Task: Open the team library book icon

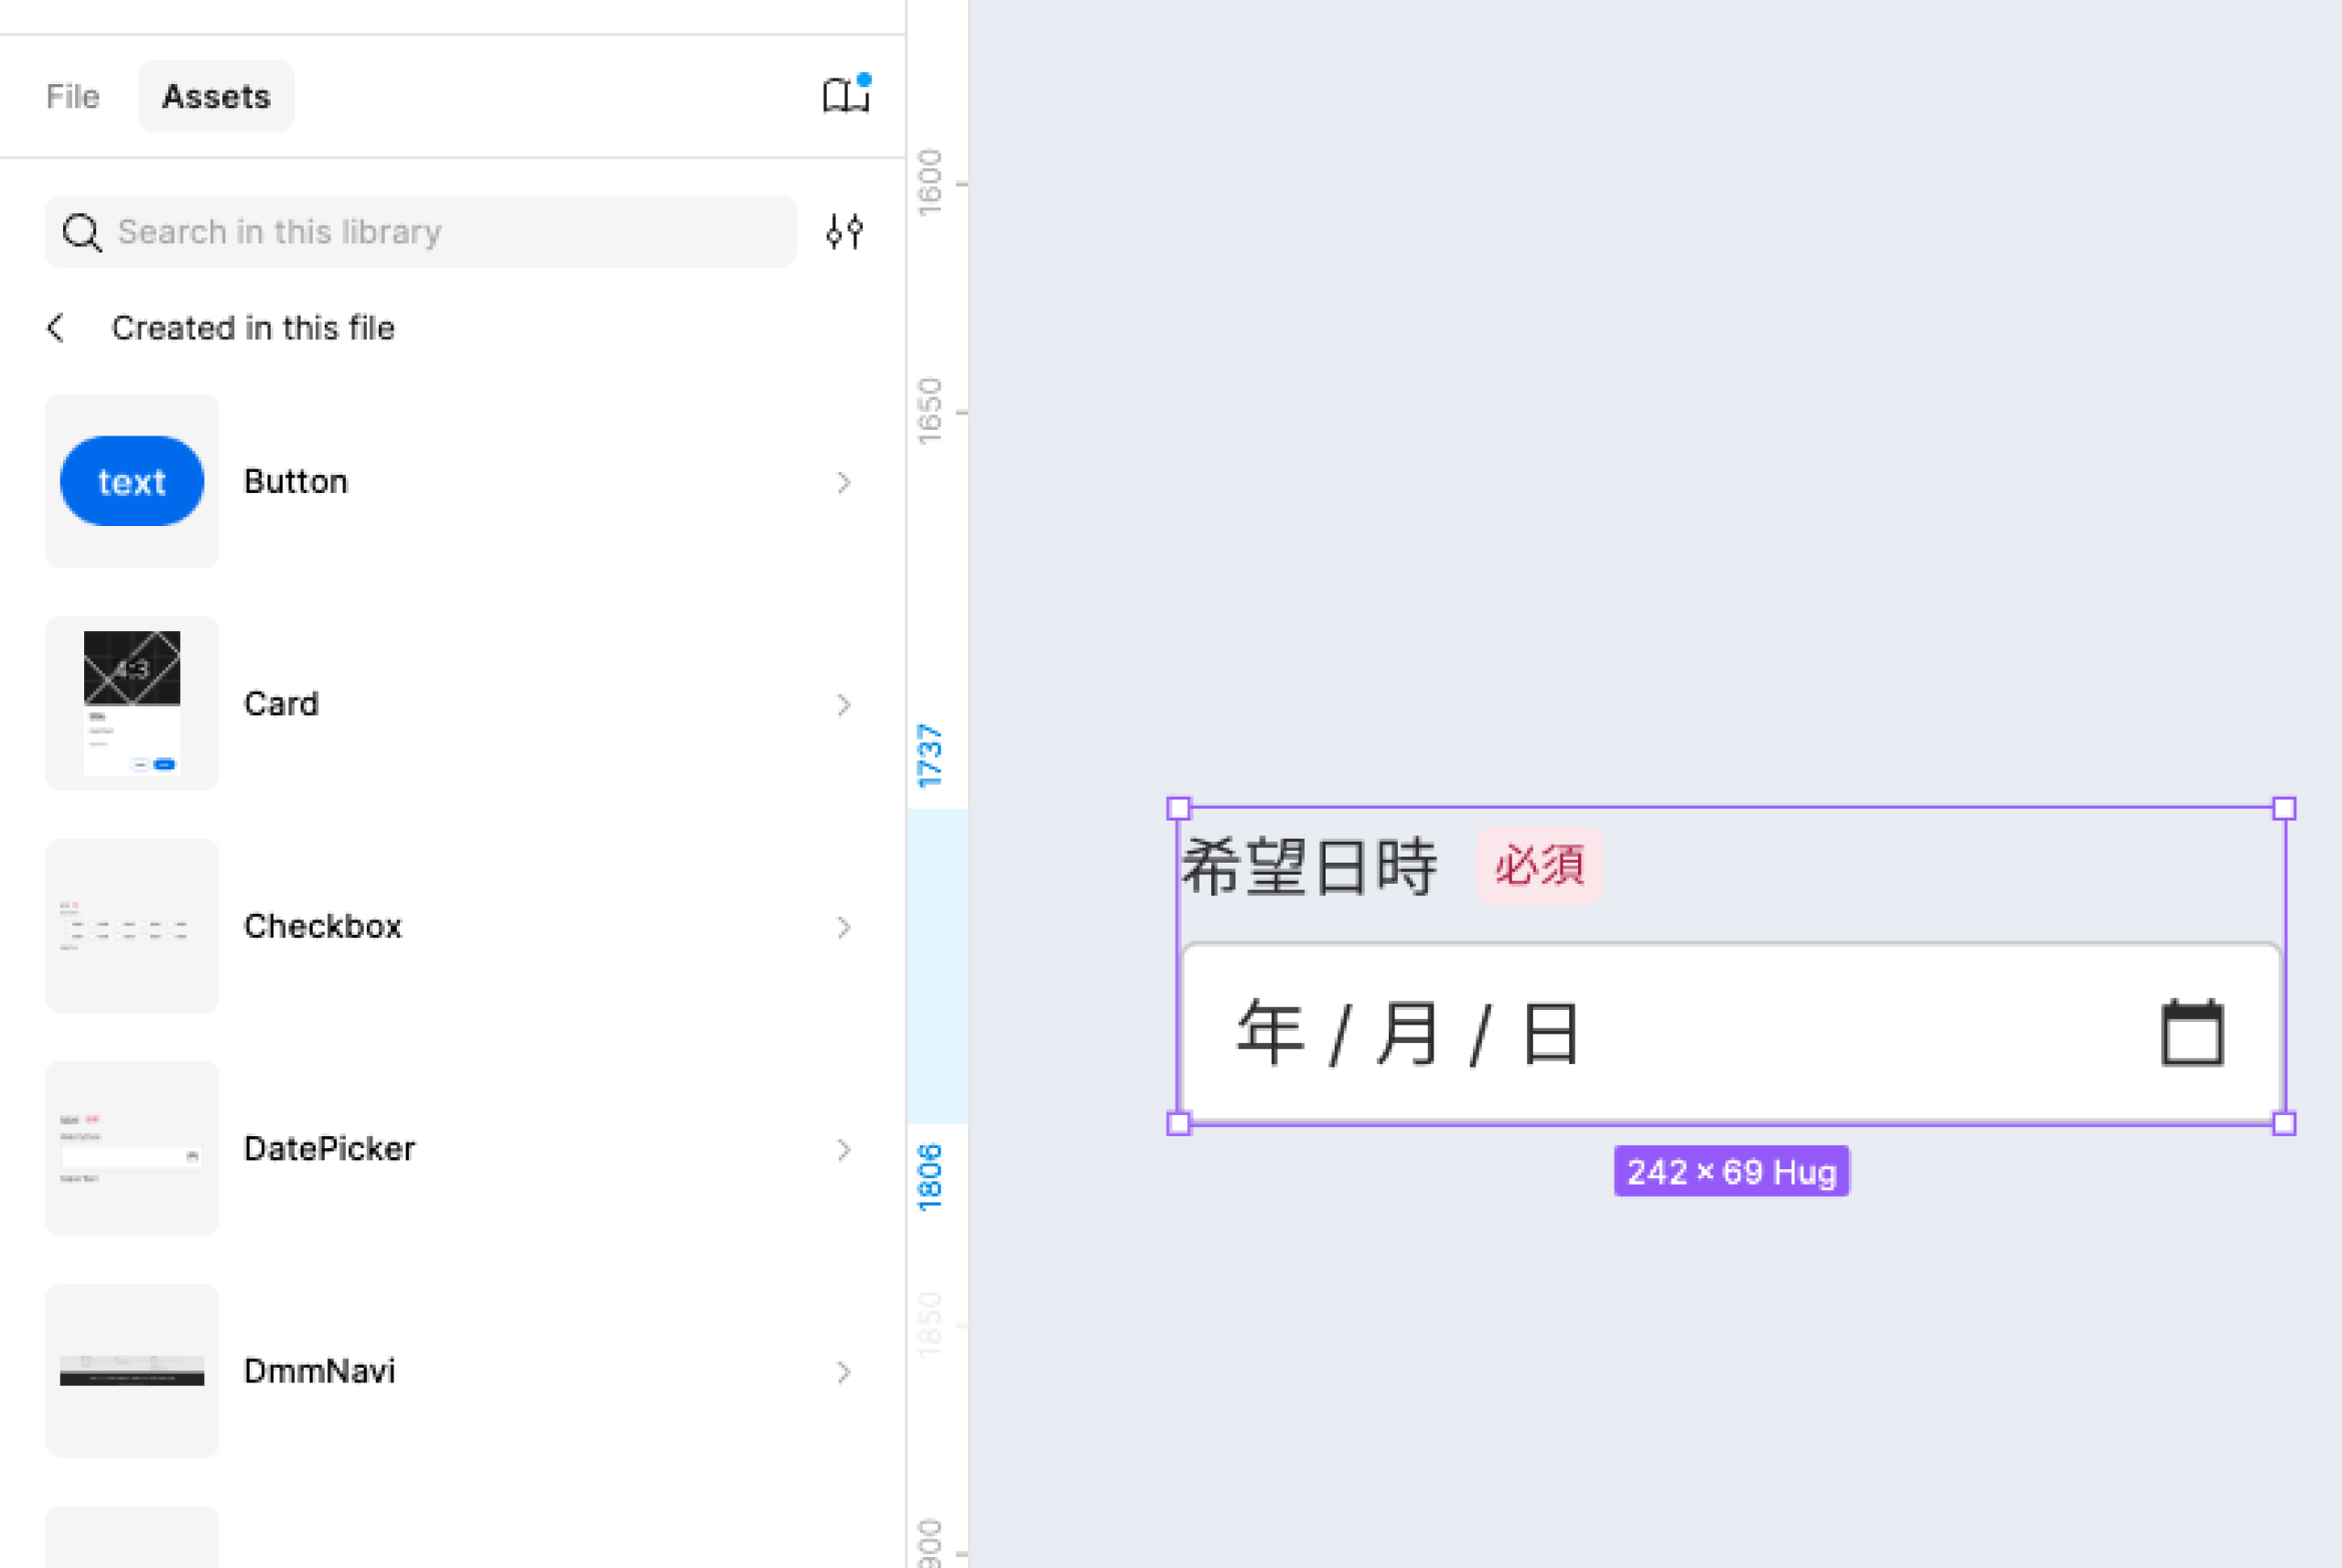Action: click(x=845, y=96)
